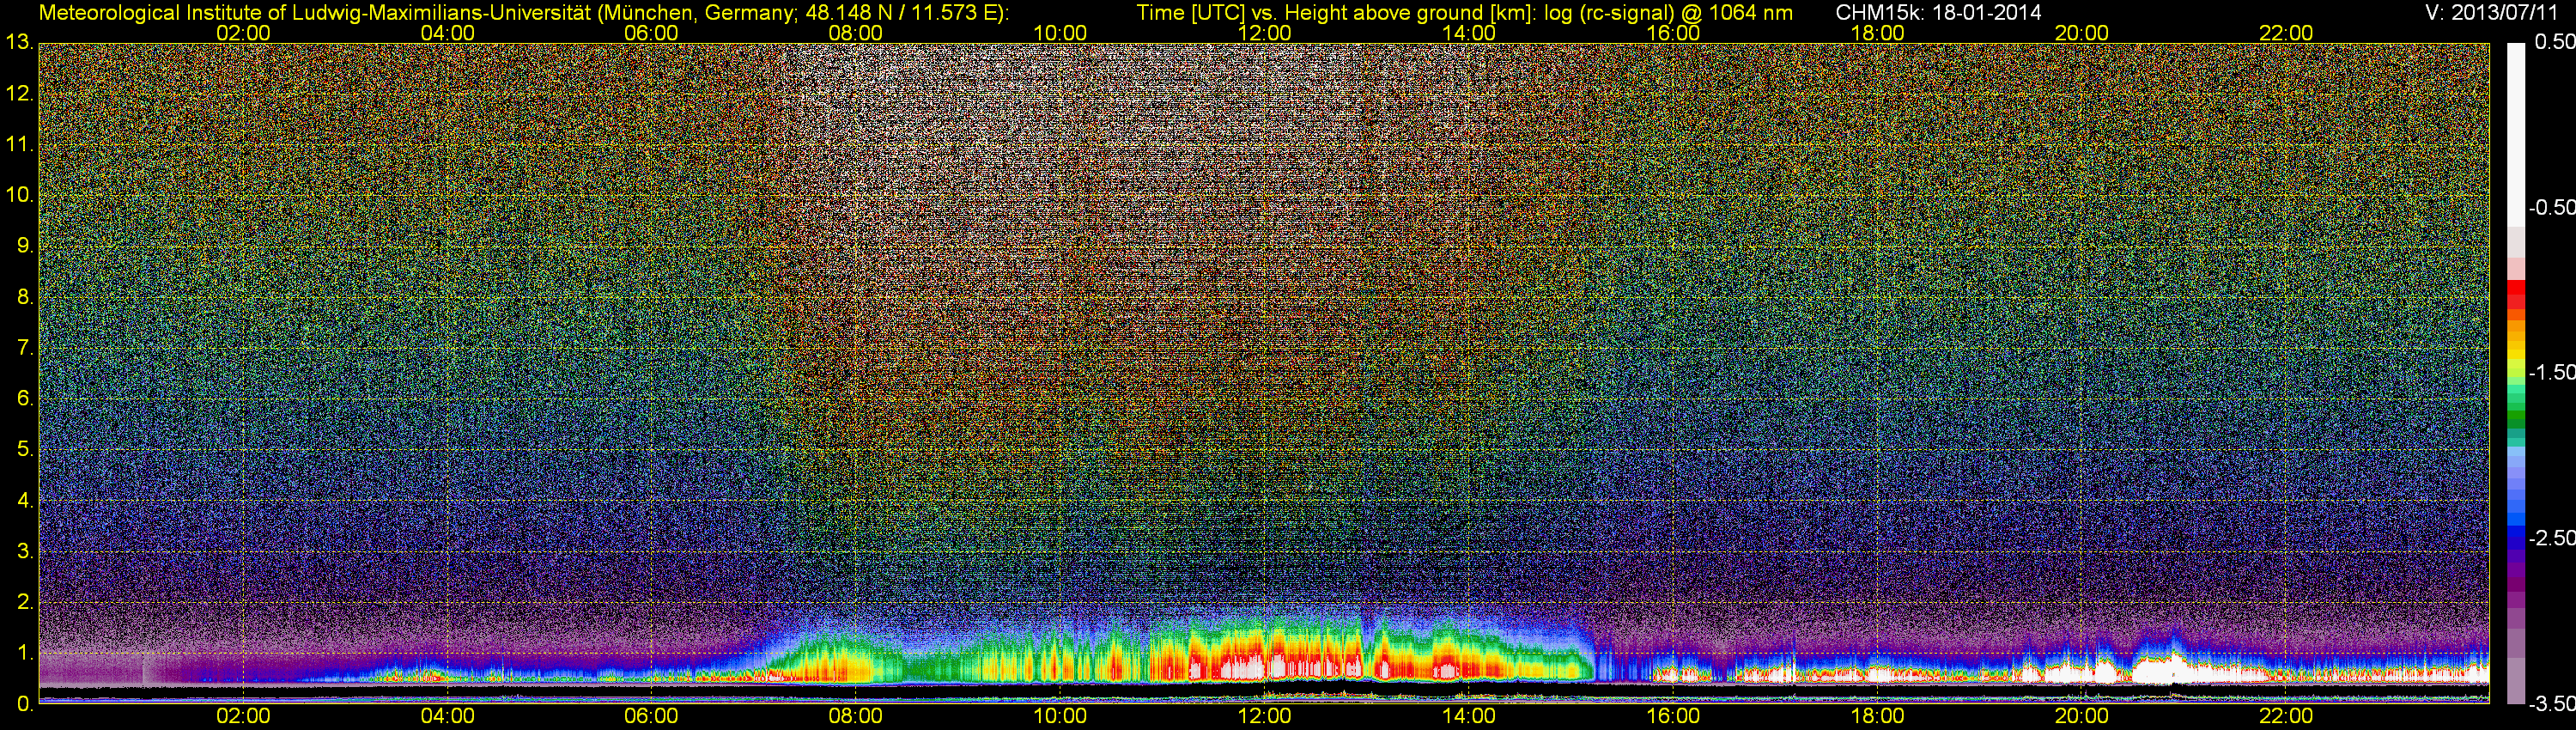The height and width of the screenshot is (730, 2576).
Task: Click the '-2.50' color scale label
Action: click(x=2551, y=538)
